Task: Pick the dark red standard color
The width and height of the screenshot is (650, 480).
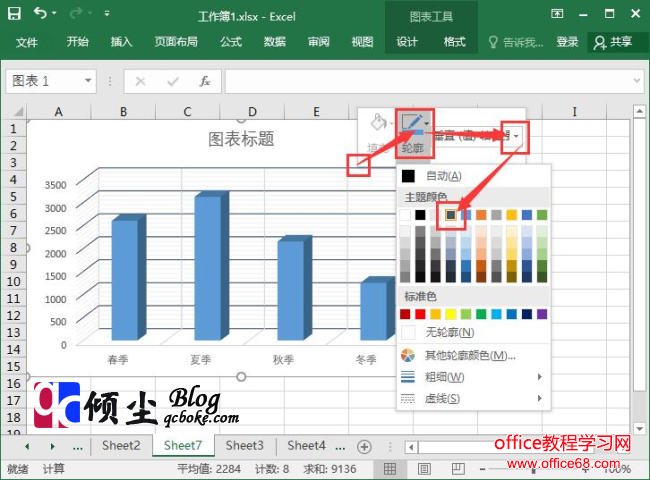Action: [405, 314]
